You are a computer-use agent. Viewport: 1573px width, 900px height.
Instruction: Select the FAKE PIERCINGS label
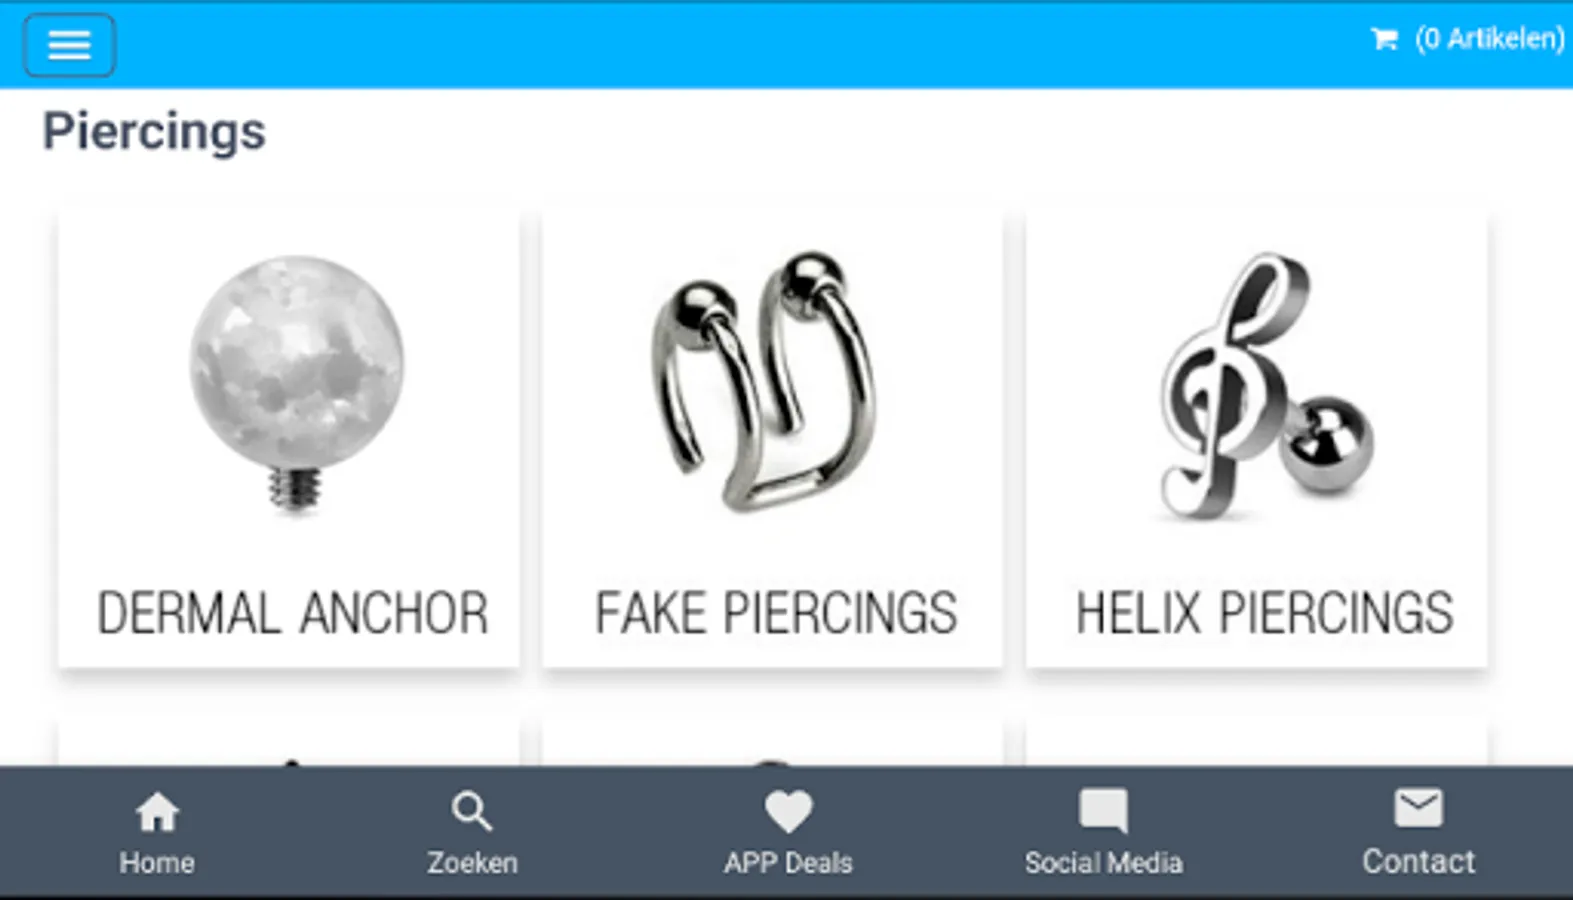(776, 613)
